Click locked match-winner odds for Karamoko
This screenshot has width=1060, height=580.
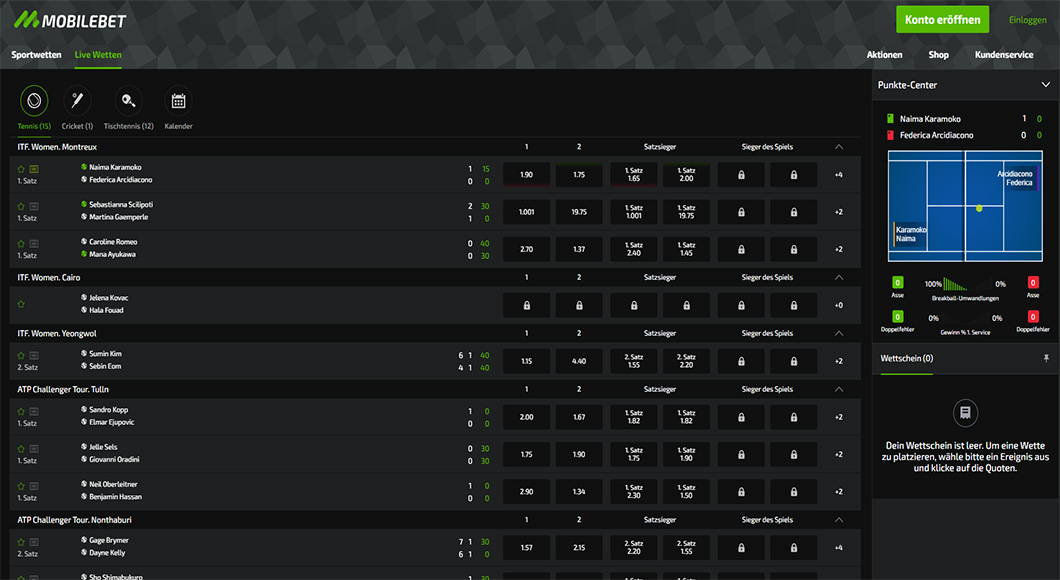(x=742, y=175)
